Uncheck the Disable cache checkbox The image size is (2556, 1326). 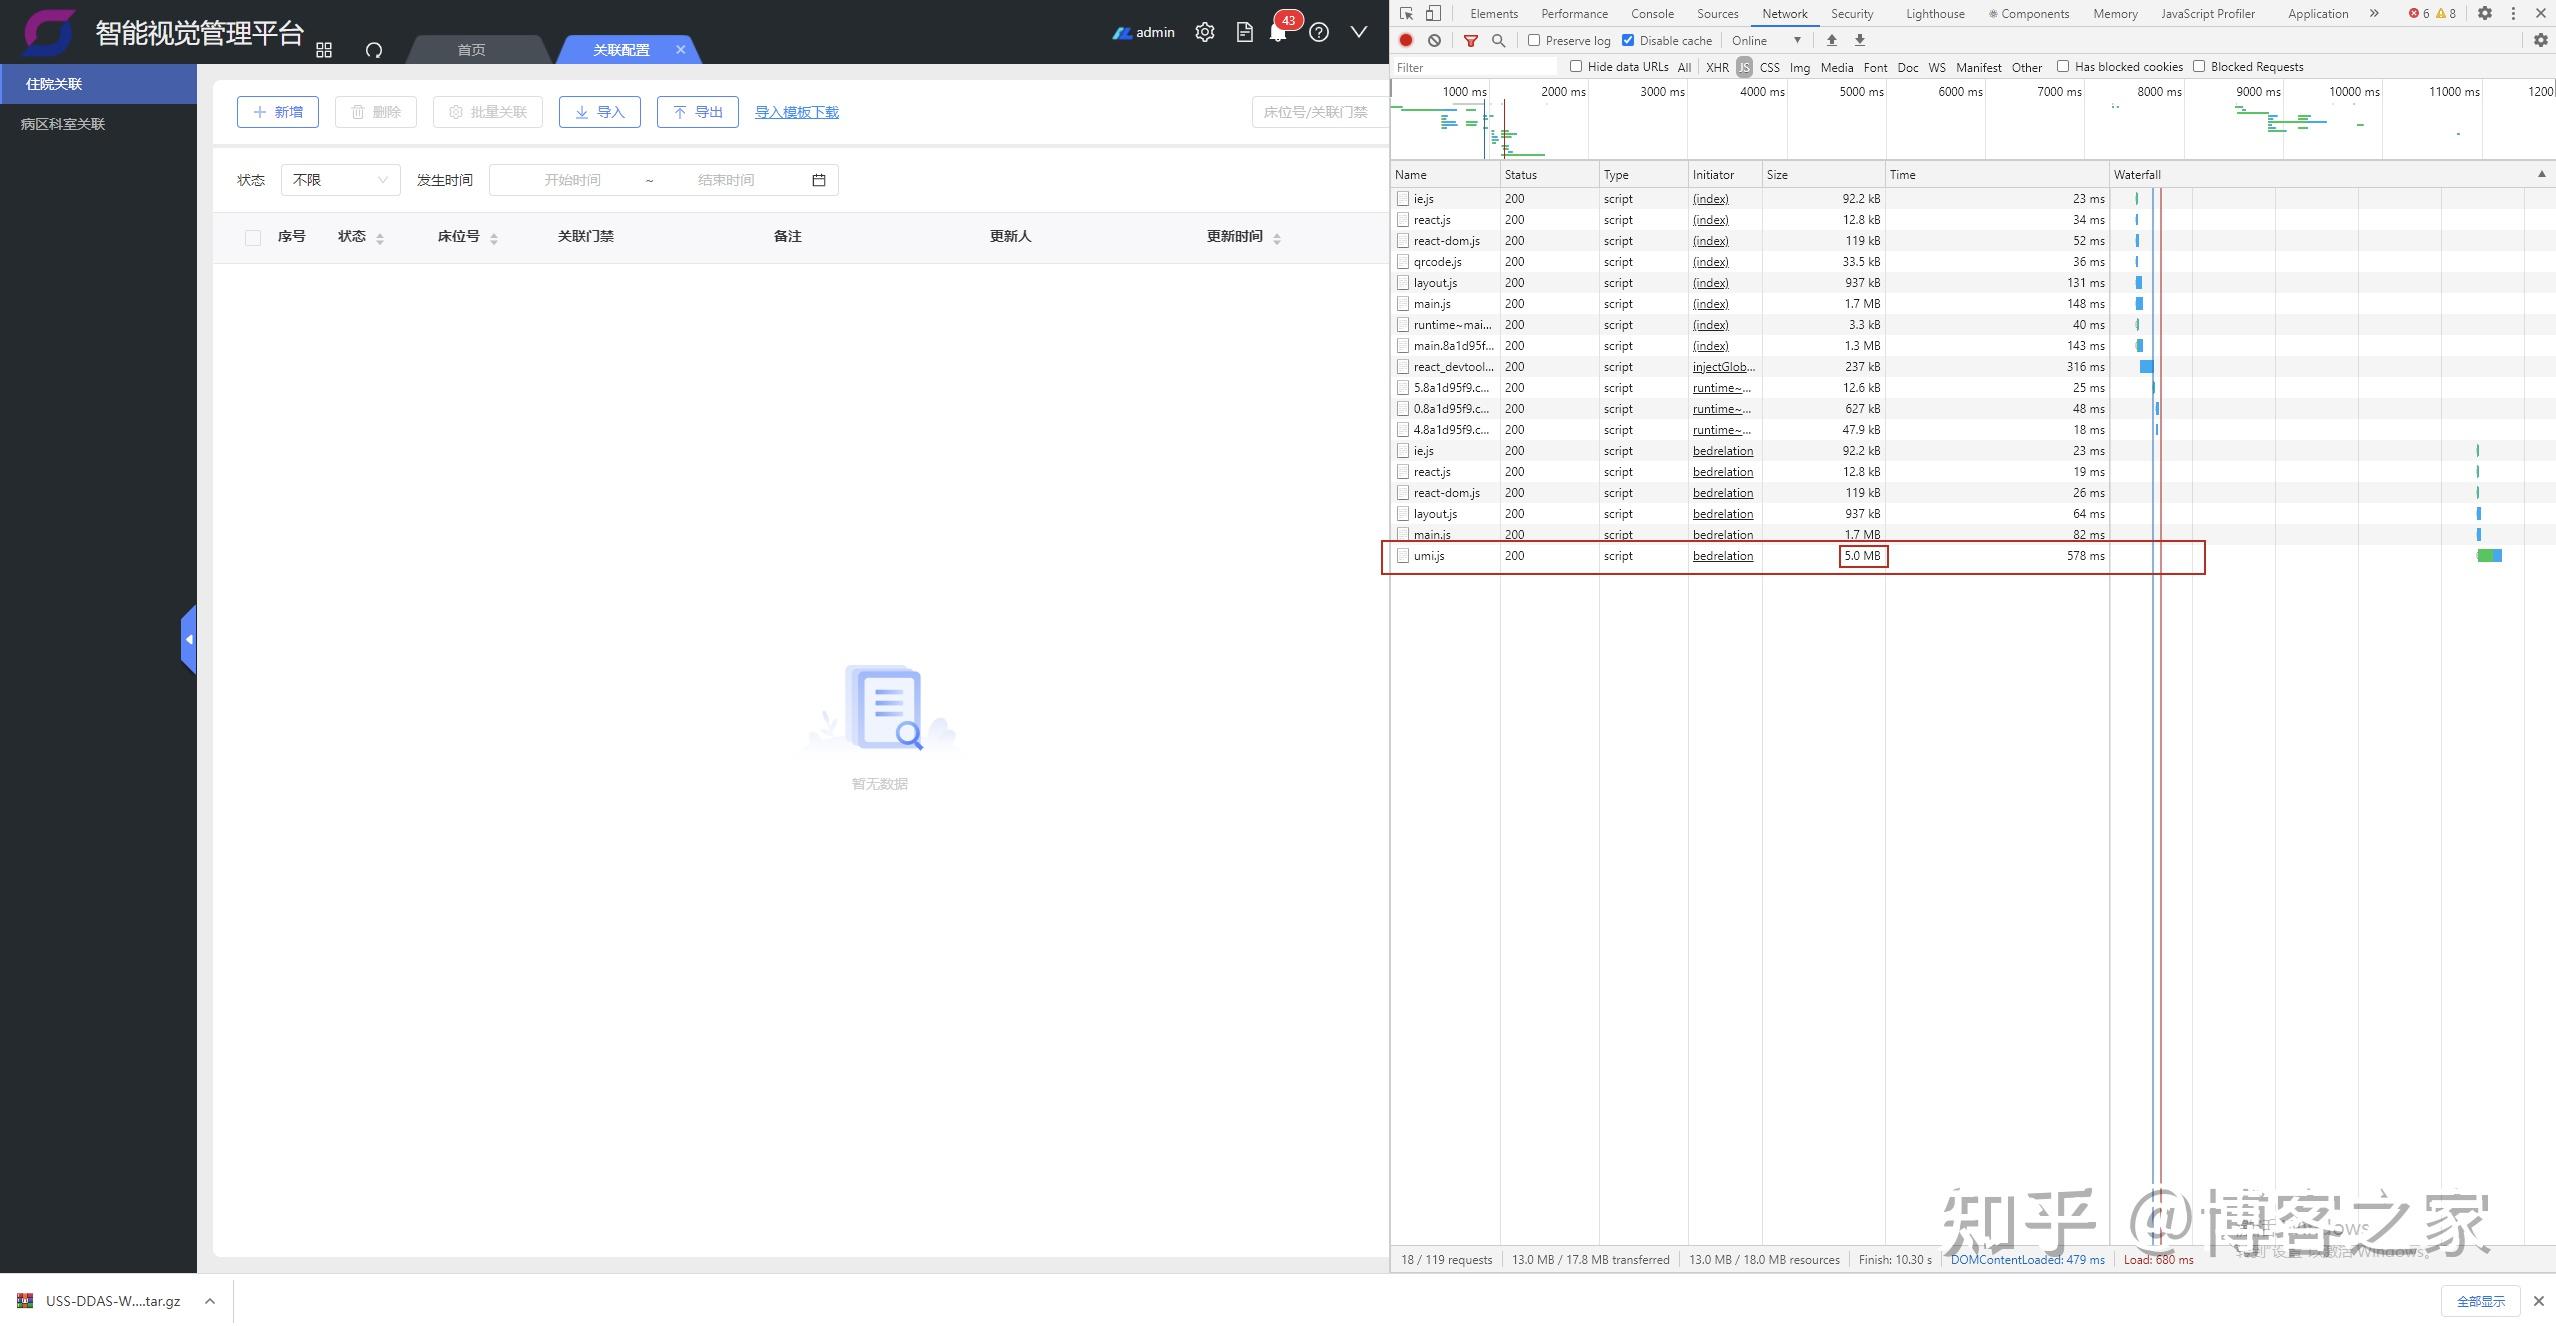1628,40
